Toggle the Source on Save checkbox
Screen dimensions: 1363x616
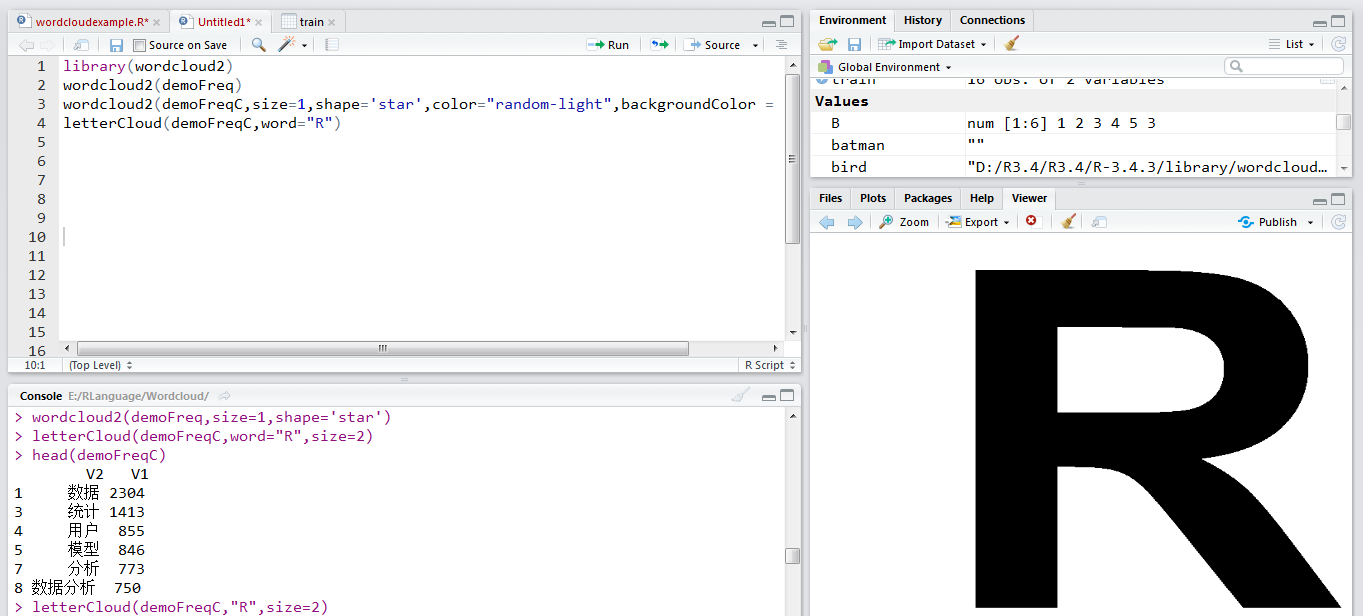140,45
